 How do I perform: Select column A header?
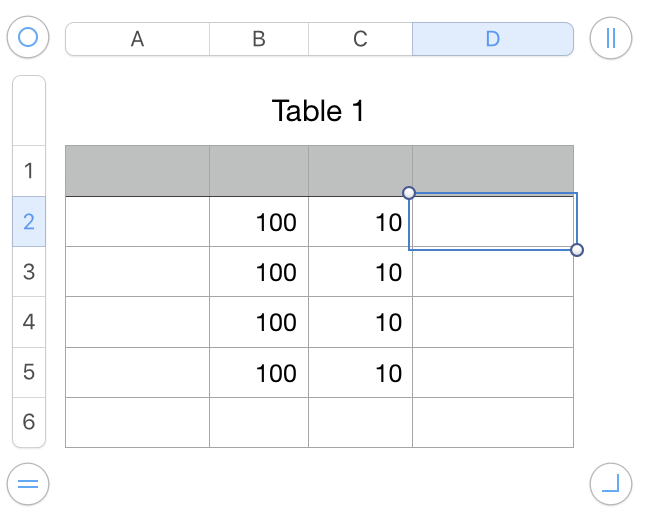[137, 39]
